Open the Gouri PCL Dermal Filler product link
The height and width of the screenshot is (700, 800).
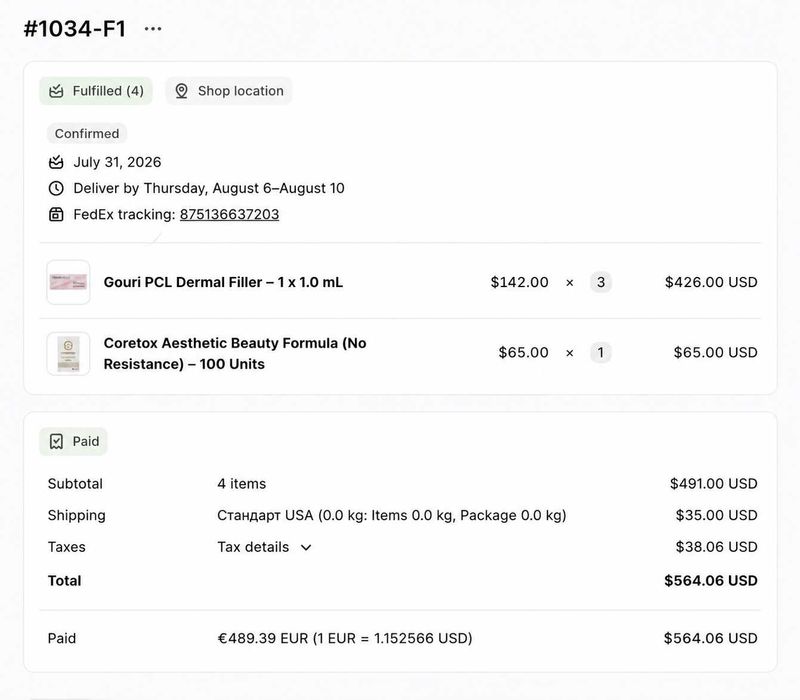pos(223,282)
